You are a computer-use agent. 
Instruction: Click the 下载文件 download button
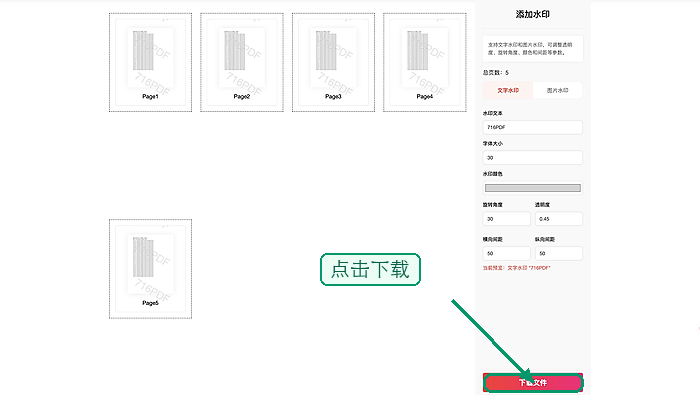(x=533, y=383)
